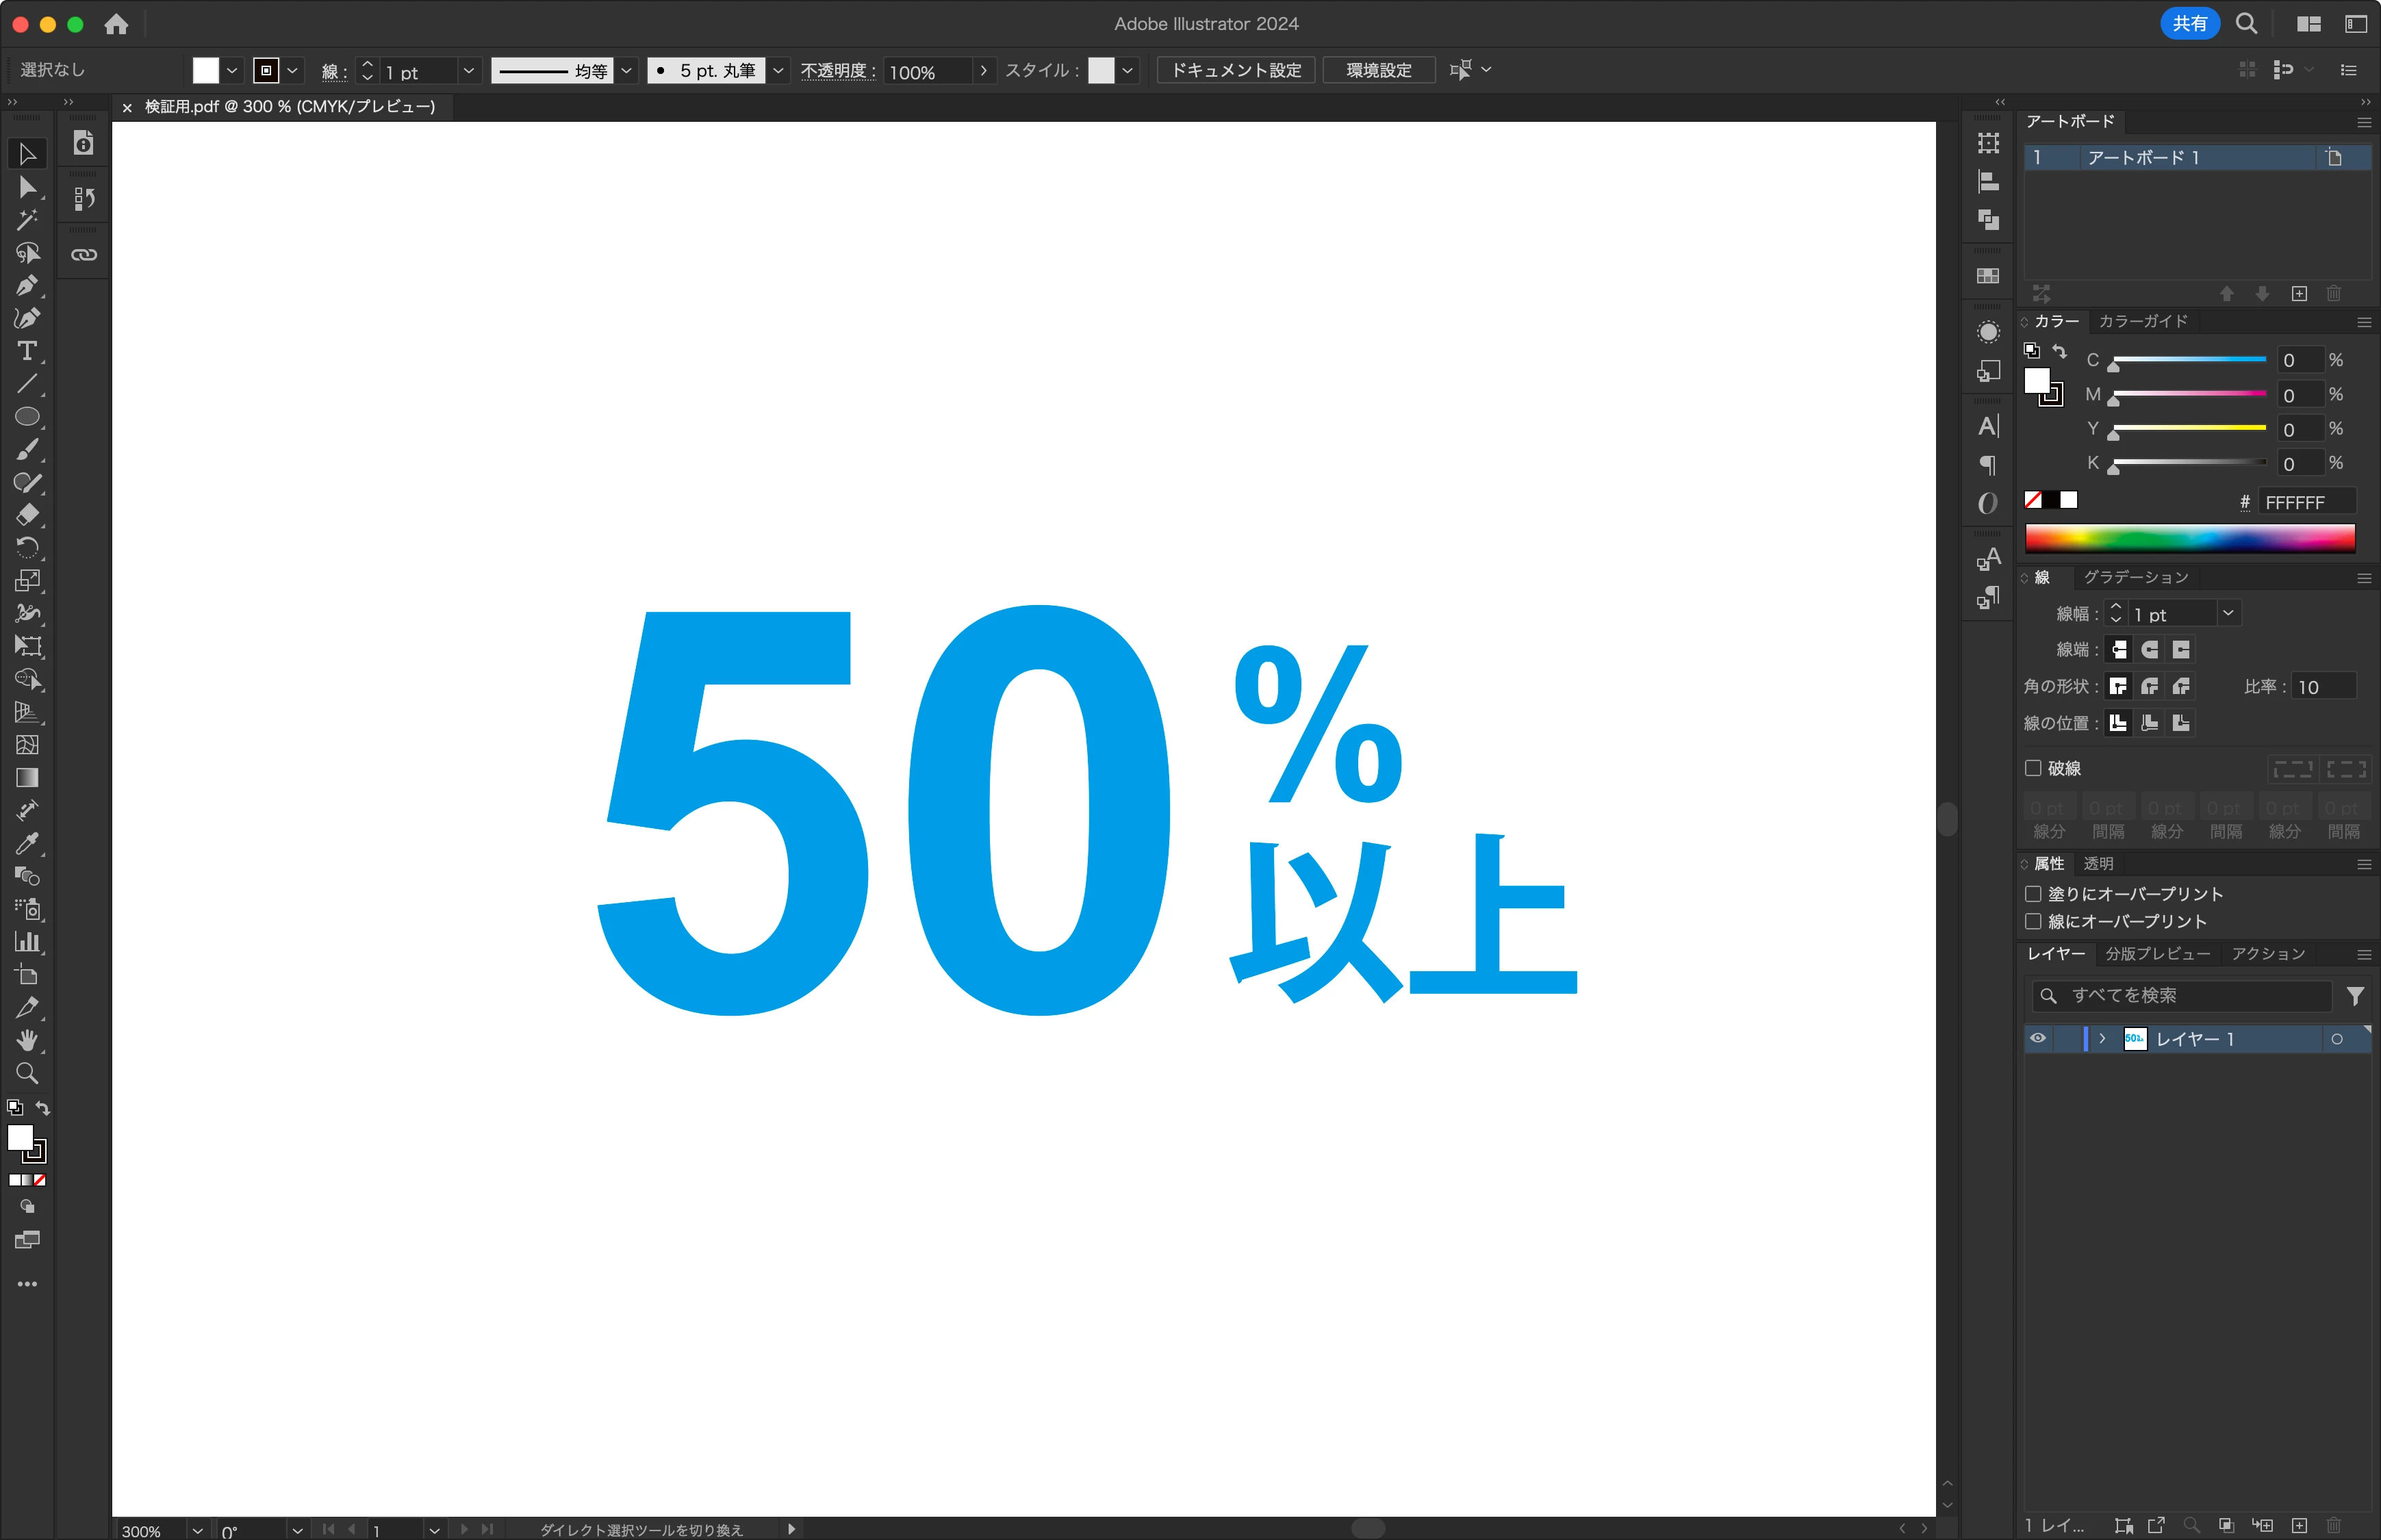Viewport: 2381px width, 1540px height.
Task: Select the Type tool
Action: point(27,351)
